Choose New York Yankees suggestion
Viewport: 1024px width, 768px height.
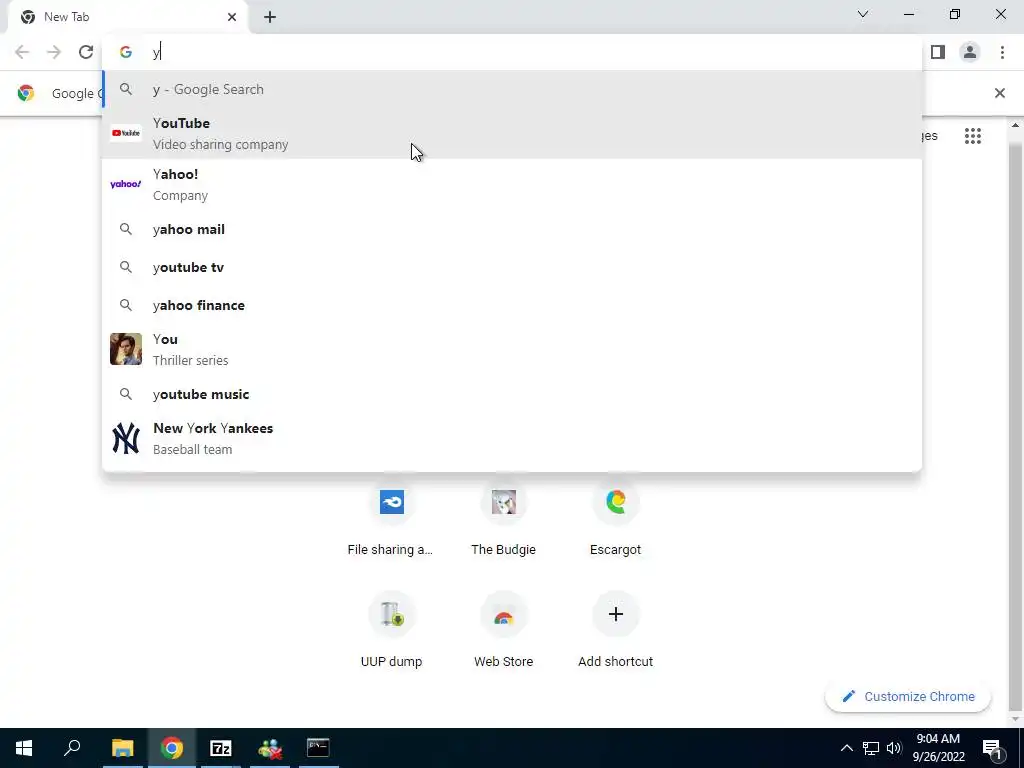pyautogui.click(x=512, y=438)
